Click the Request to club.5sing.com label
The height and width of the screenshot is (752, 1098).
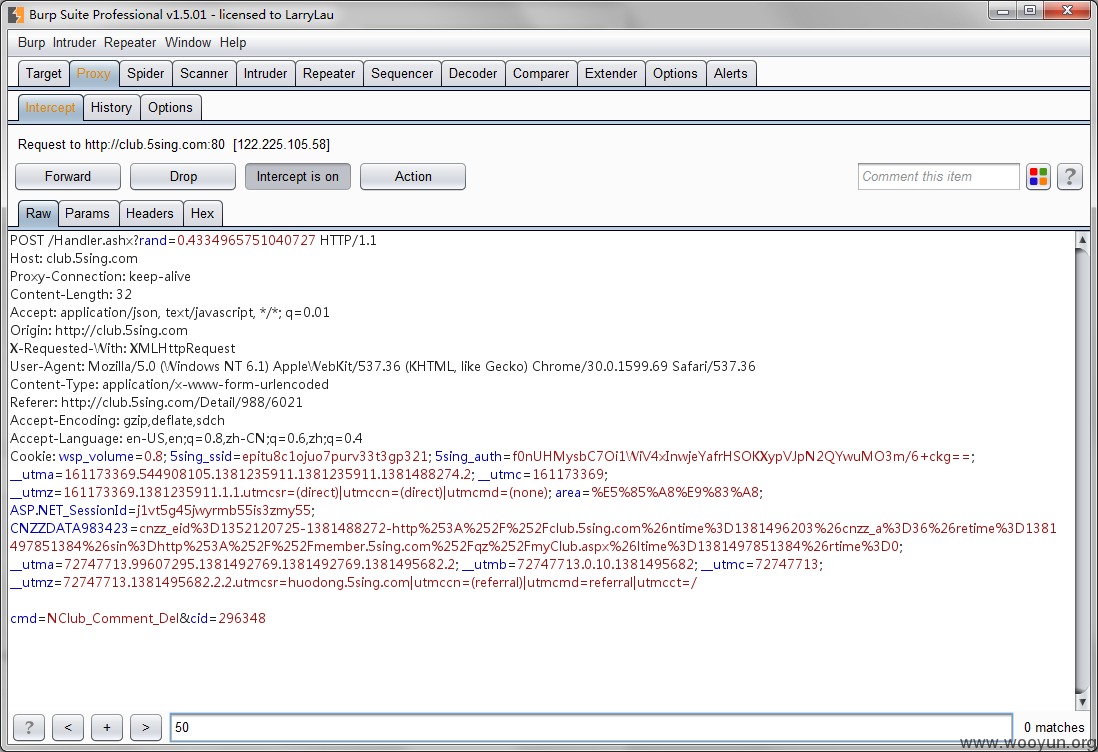click(x=174, y=144)
